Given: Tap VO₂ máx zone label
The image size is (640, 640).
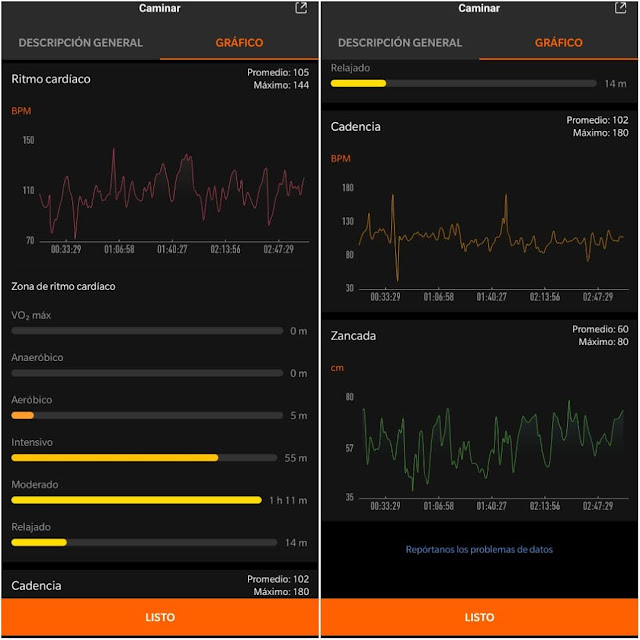Looking at the screenshot, I should click(x=31, y=315).
